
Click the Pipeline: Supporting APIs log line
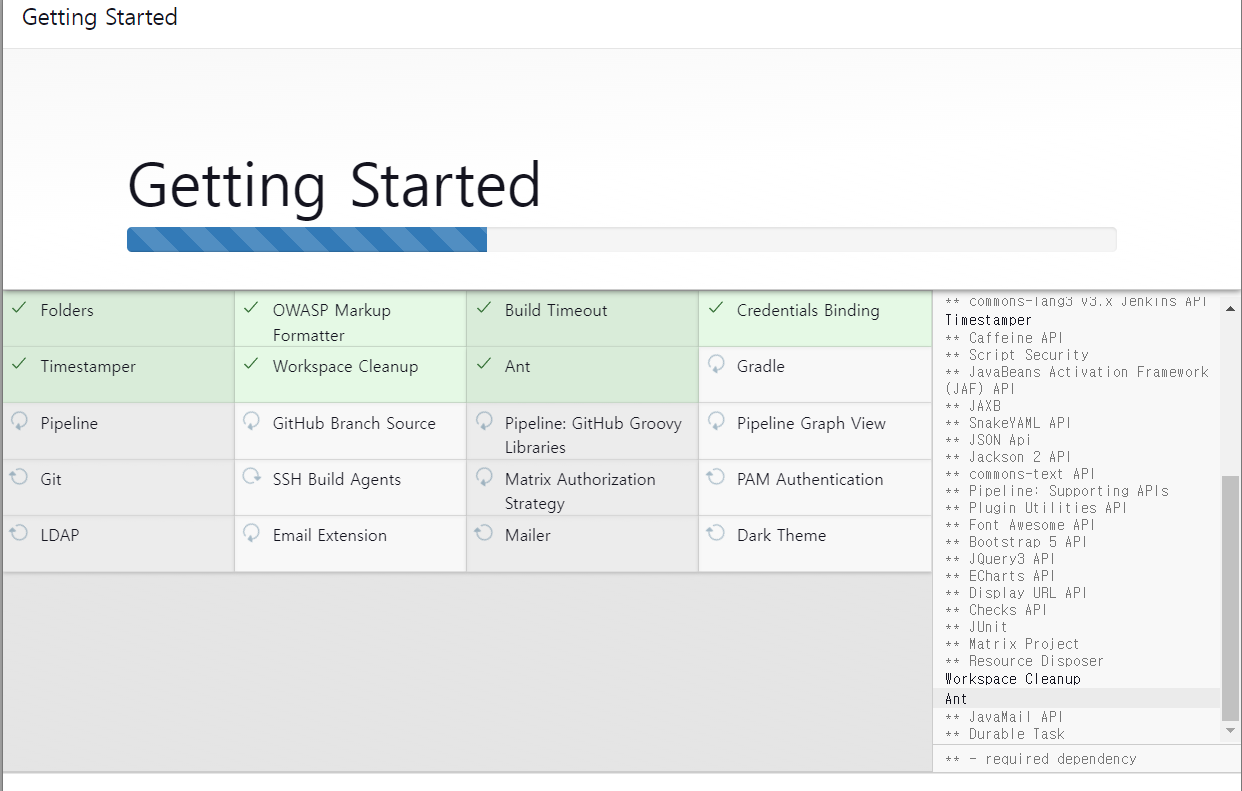tap(1057, 491)
